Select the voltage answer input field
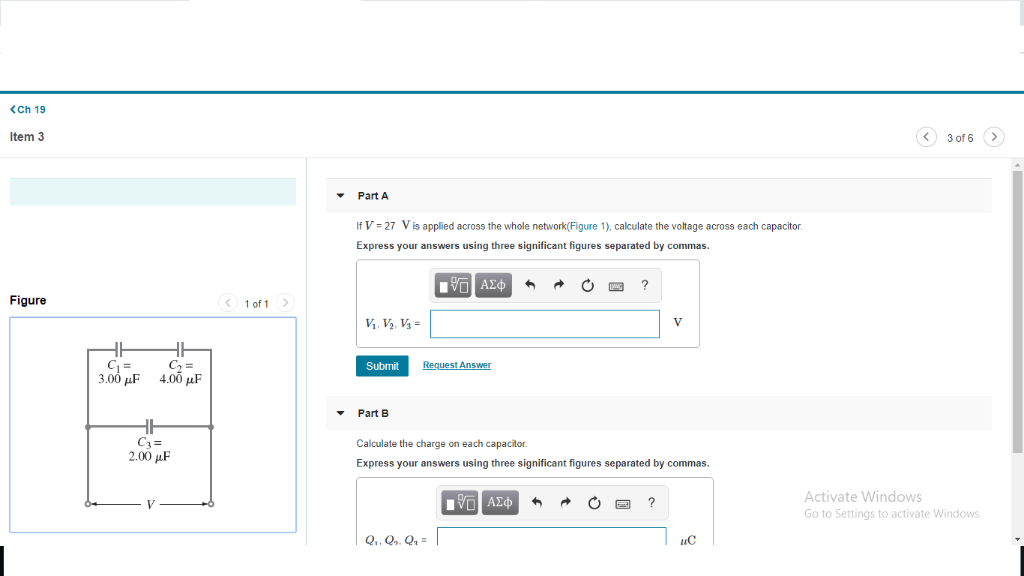Image resolution: width=1024 pixels, height=576 pixels. pyautogui.click(x=544, y=323)
